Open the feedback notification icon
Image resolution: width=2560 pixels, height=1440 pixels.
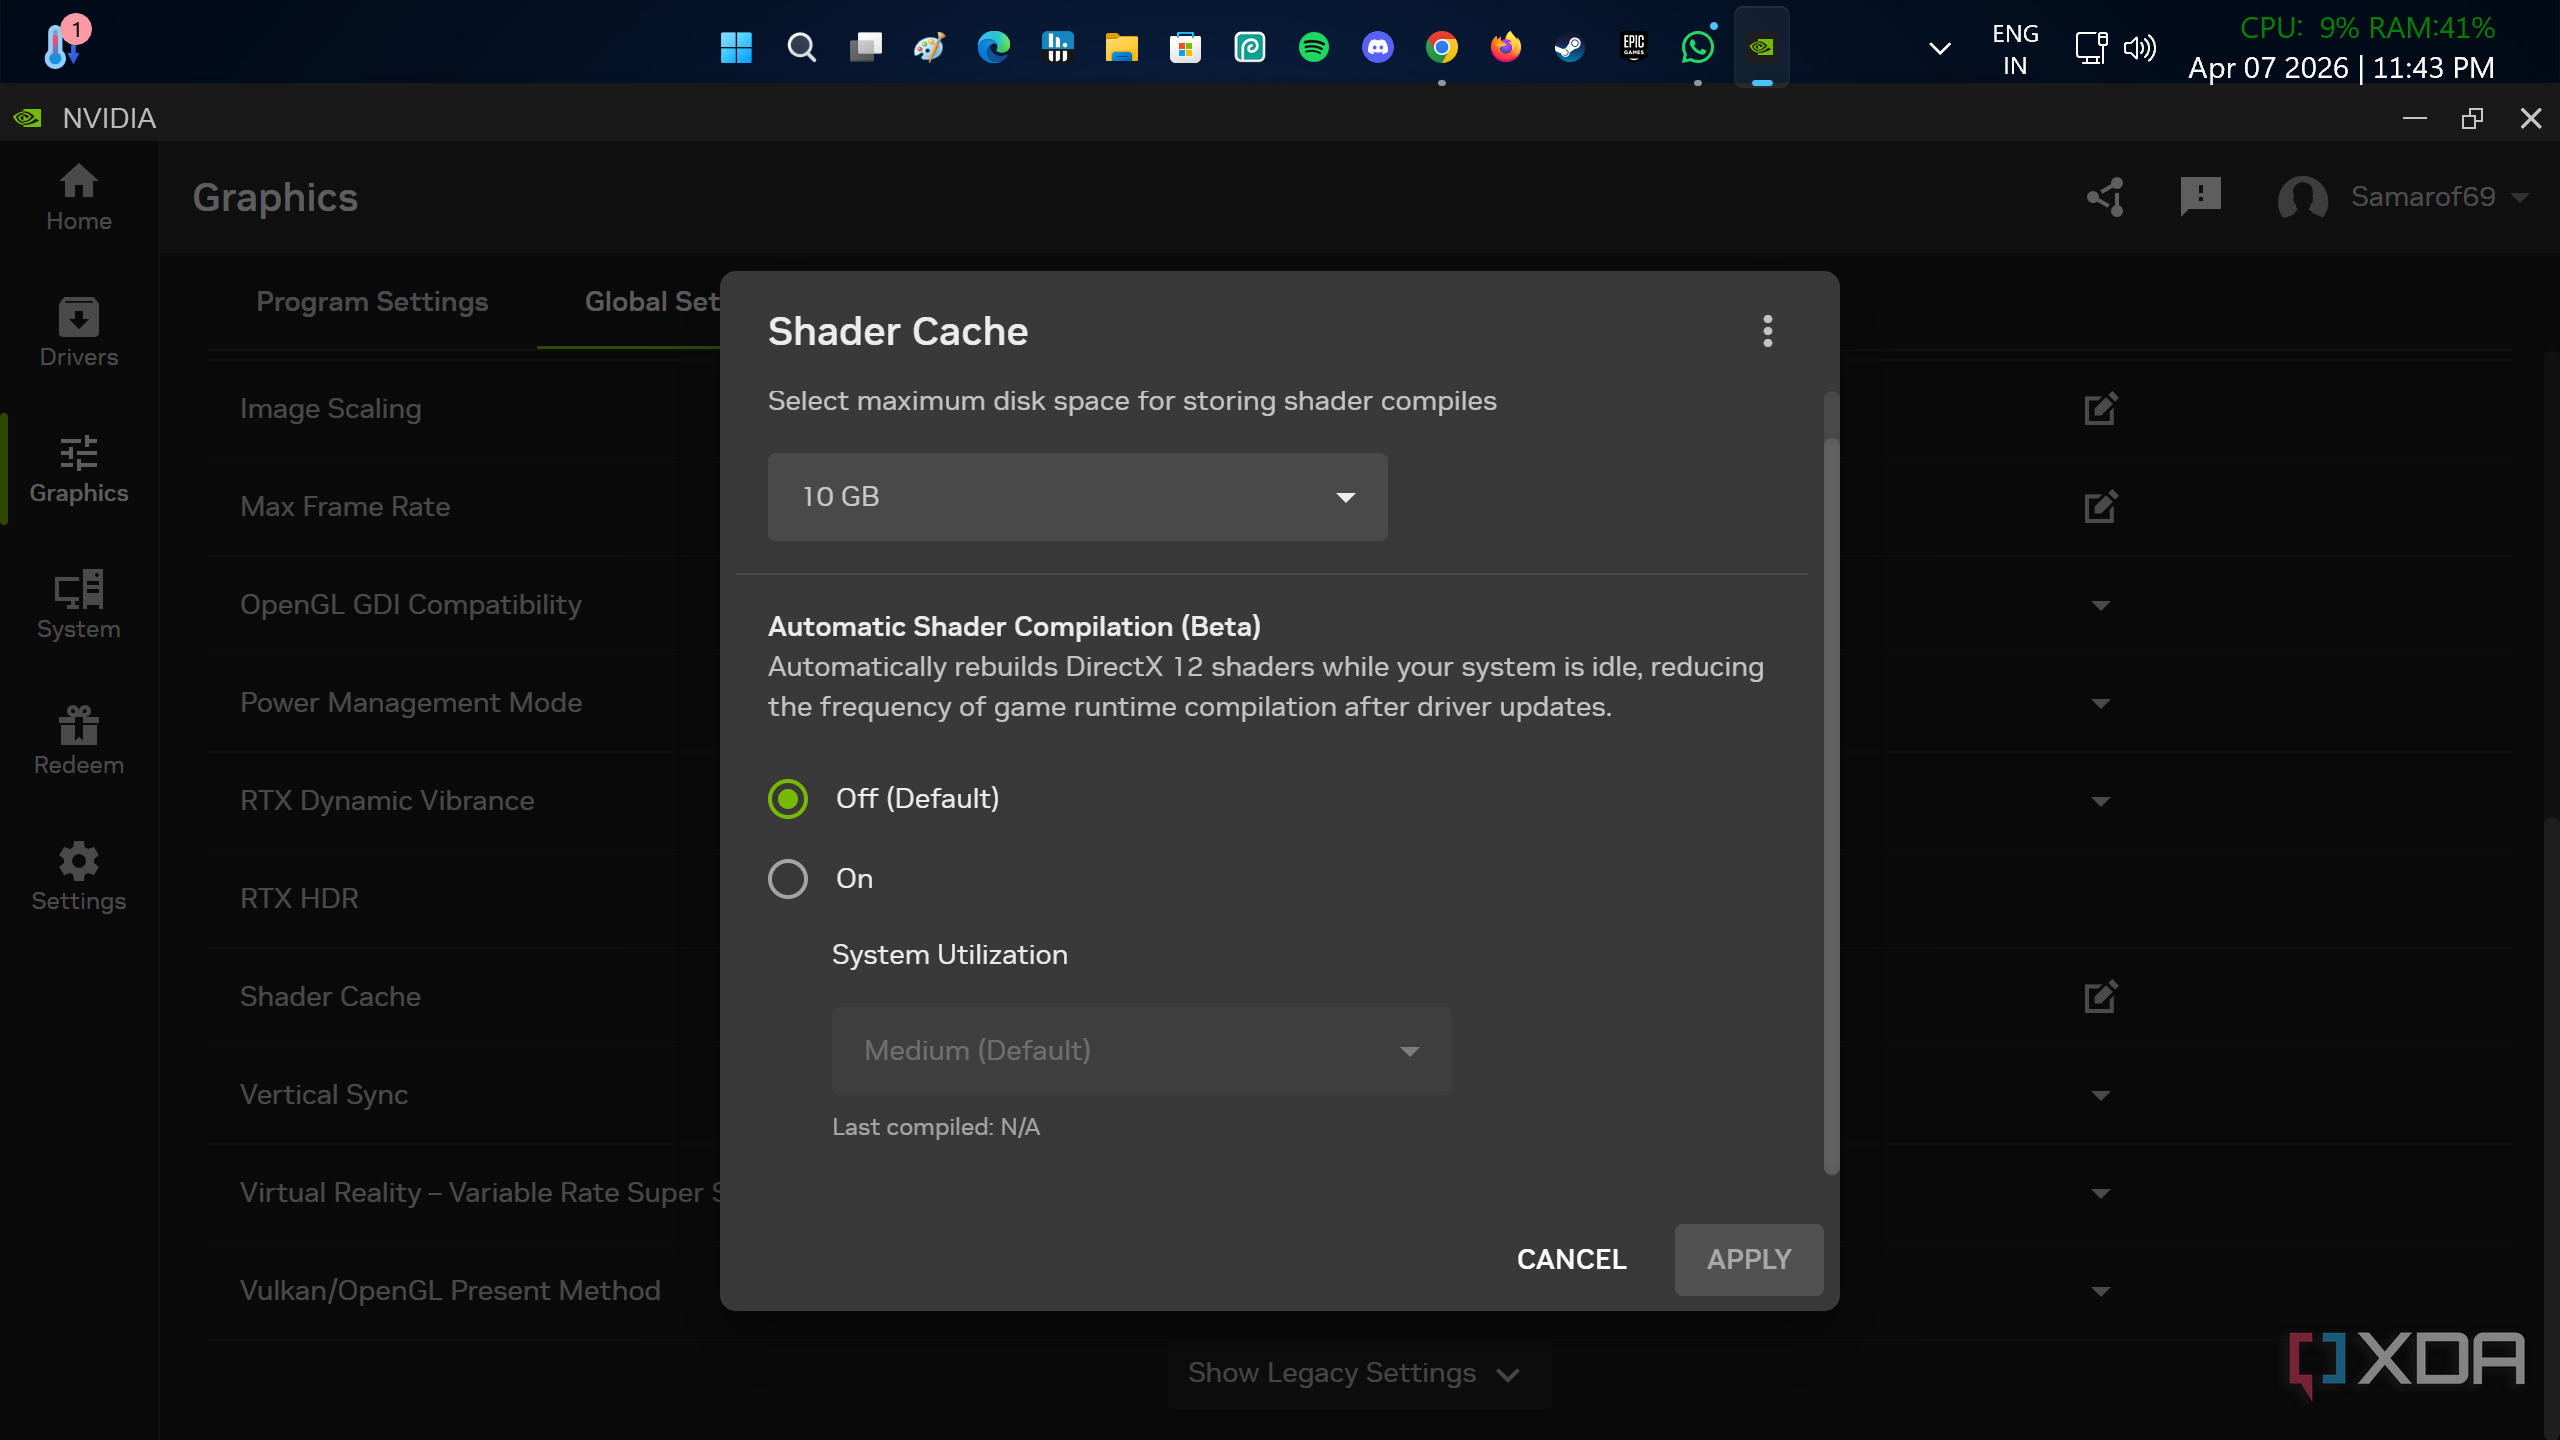2200,197
